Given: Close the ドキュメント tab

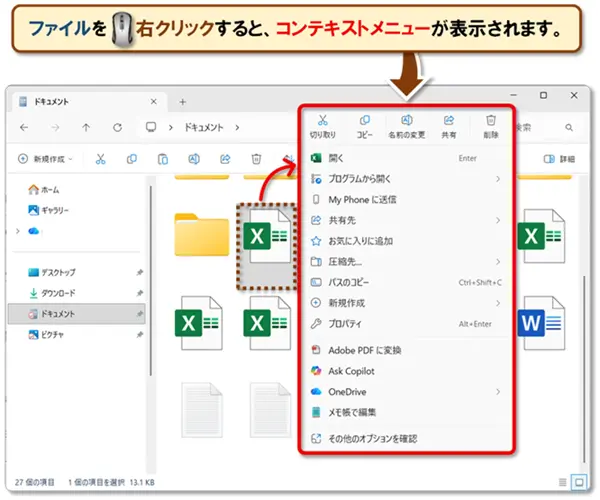Looking at the screenshot, I should pyautogui.click(x=153, y=101).
